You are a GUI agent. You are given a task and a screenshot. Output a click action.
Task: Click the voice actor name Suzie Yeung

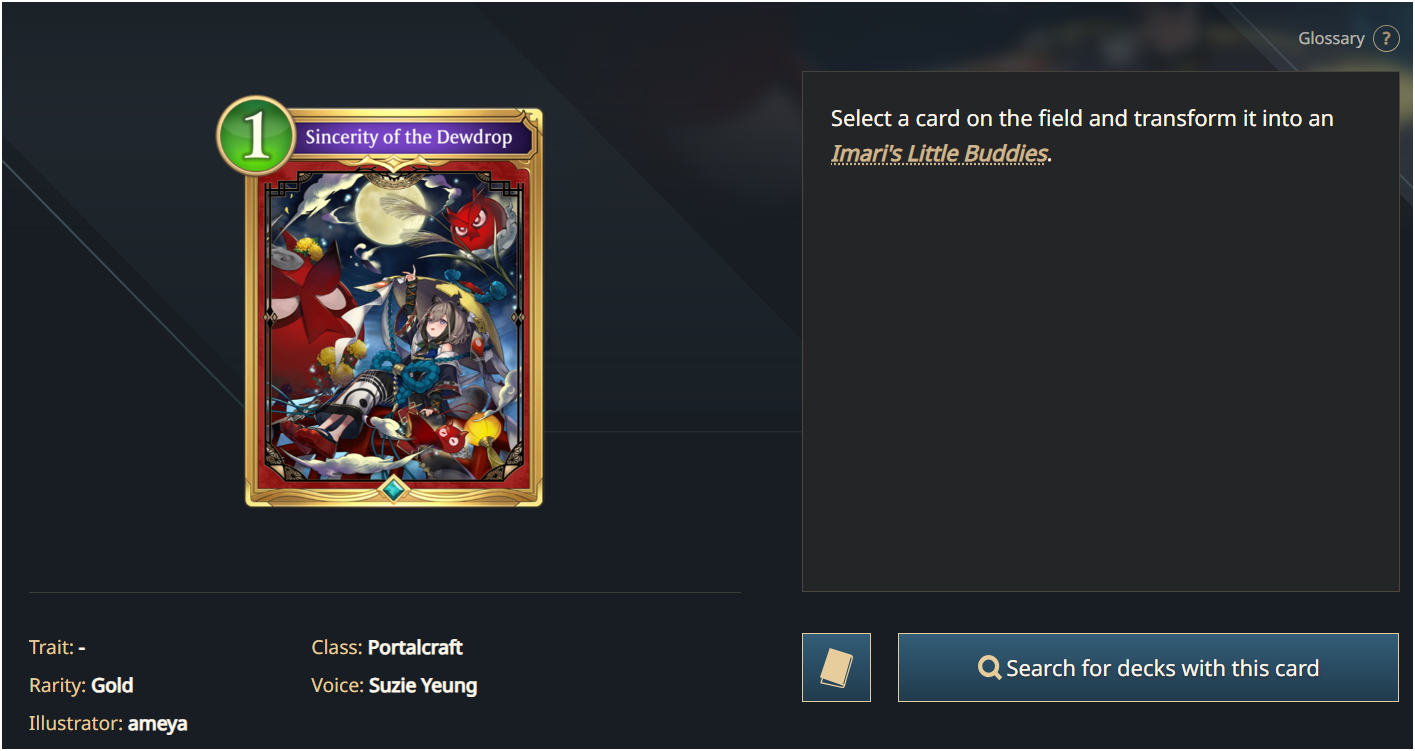[423, 685]
